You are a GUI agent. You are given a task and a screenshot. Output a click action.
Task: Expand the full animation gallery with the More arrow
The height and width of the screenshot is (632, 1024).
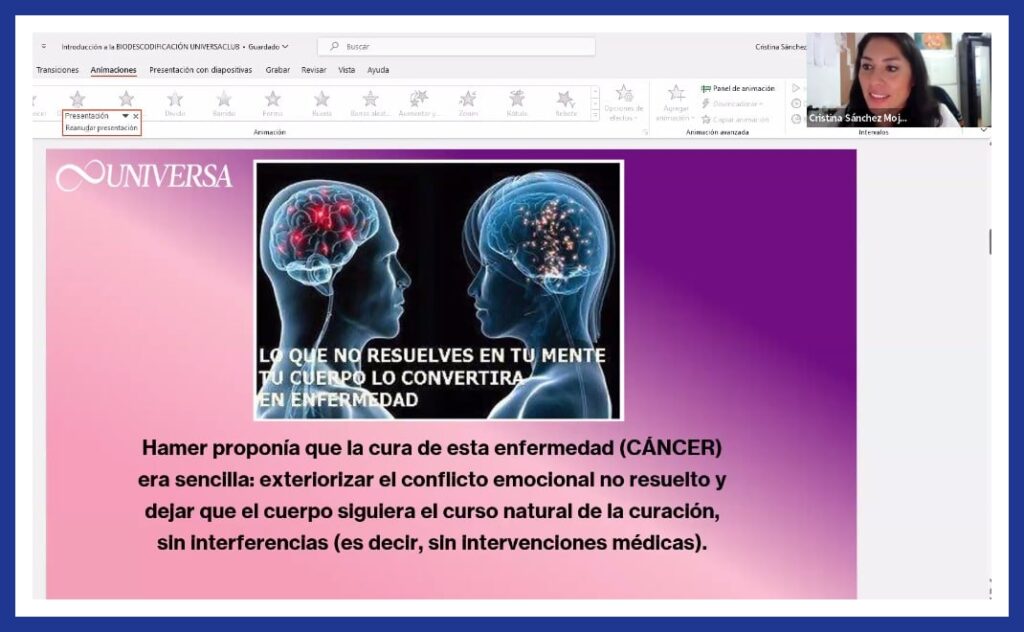(595, 115)
